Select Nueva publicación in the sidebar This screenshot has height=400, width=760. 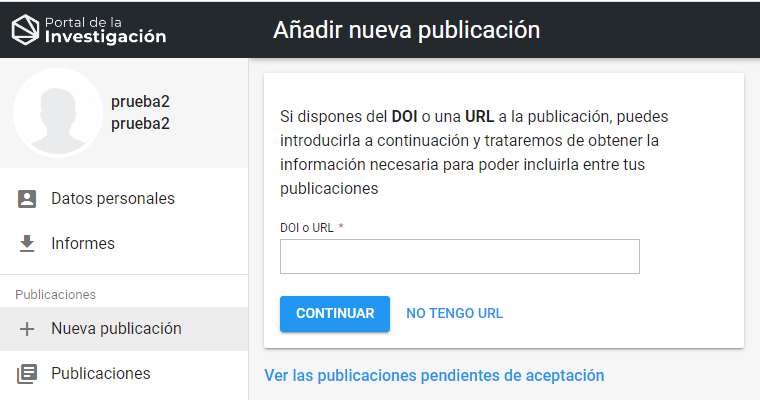(116, 329)
